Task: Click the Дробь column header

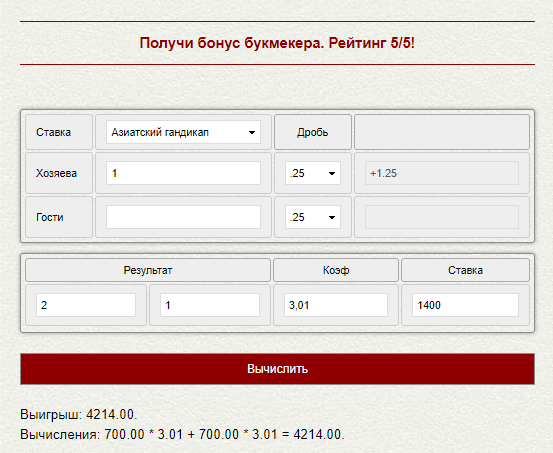Action: coord(313,132)
